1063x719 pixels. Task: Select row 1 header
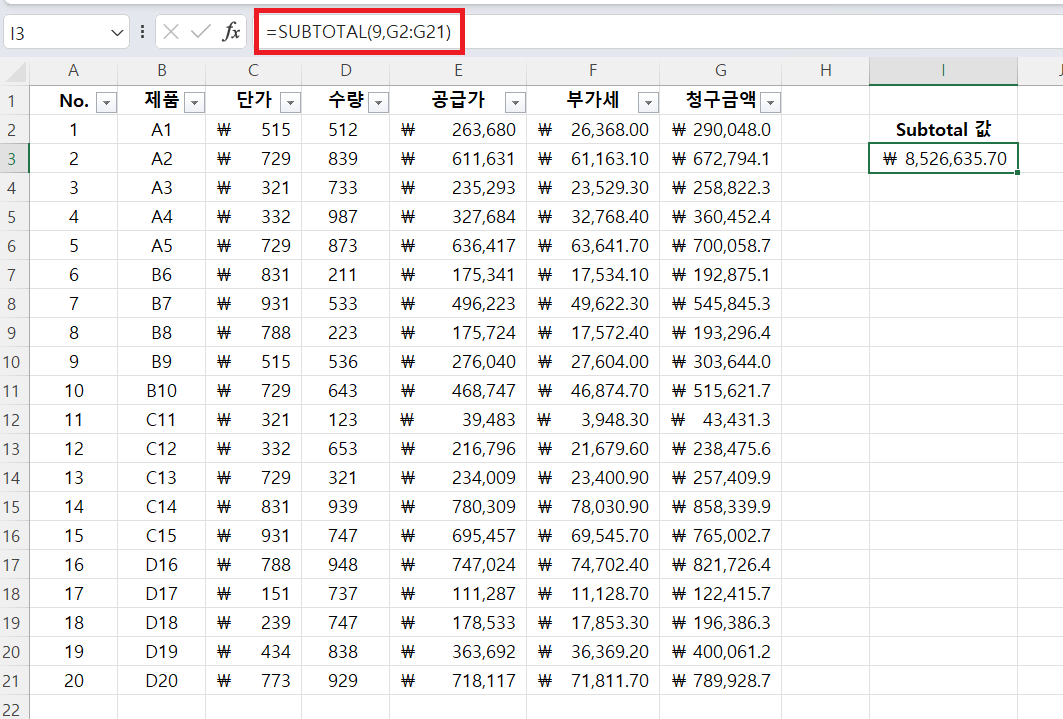tap(12, 101)
